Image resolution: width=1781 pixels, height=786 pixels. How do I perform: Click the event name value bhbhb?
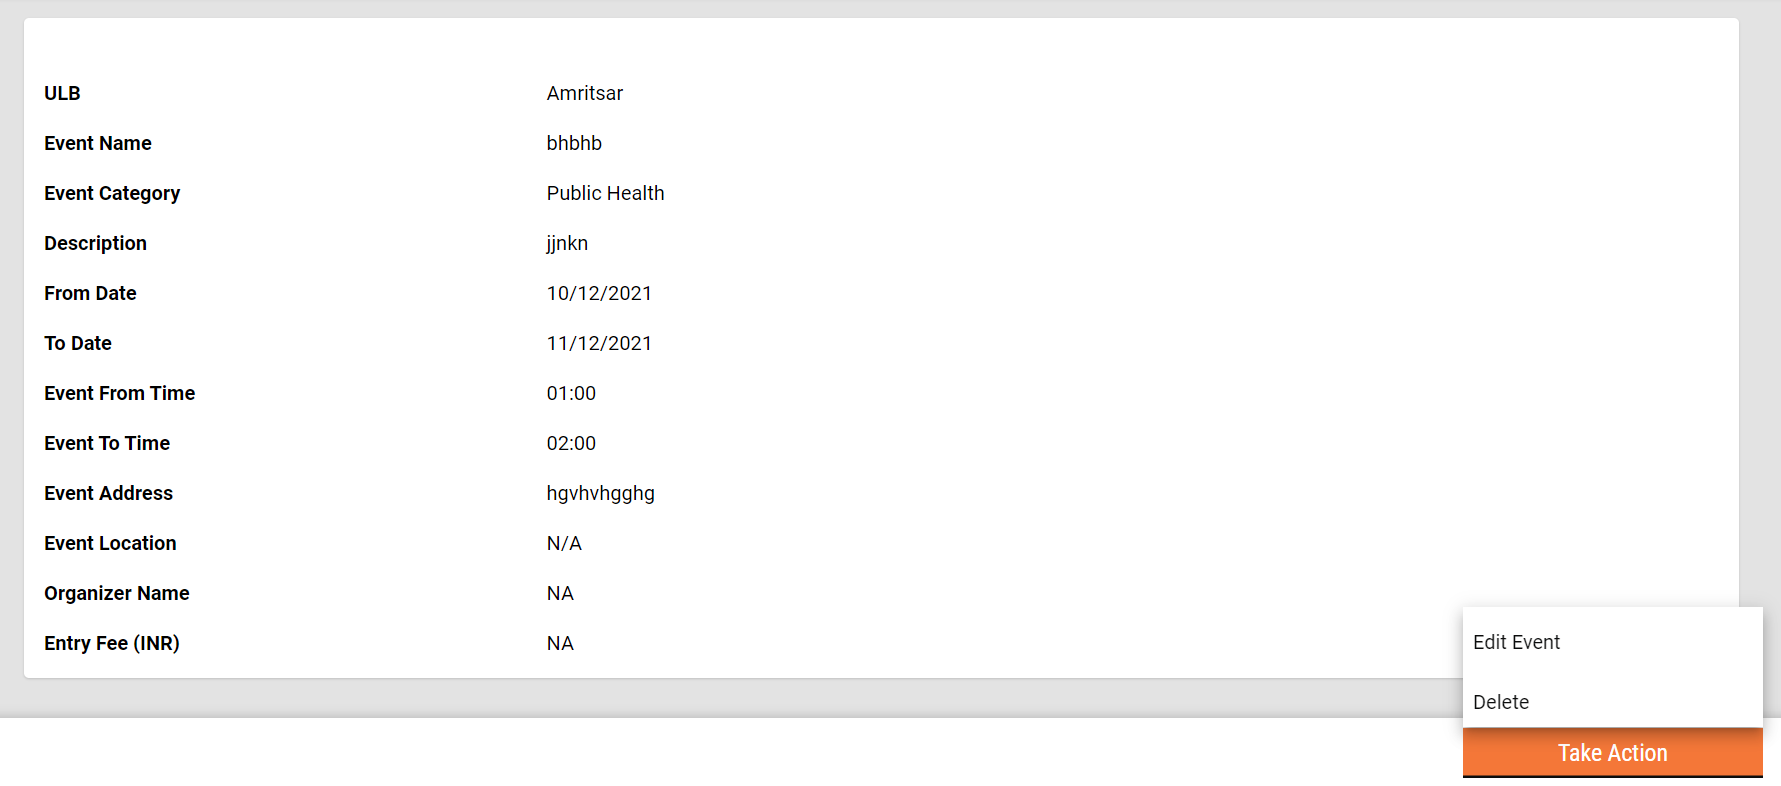[x=574, y=143]
